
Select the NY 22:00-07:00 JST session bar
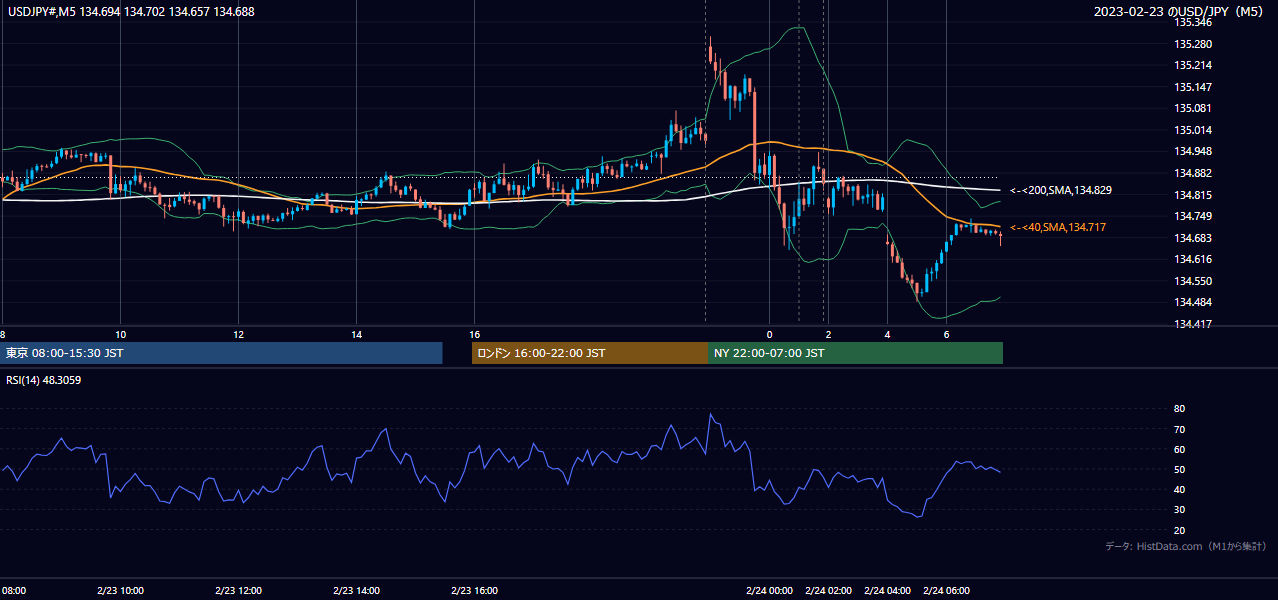click(x=855, y=353)
